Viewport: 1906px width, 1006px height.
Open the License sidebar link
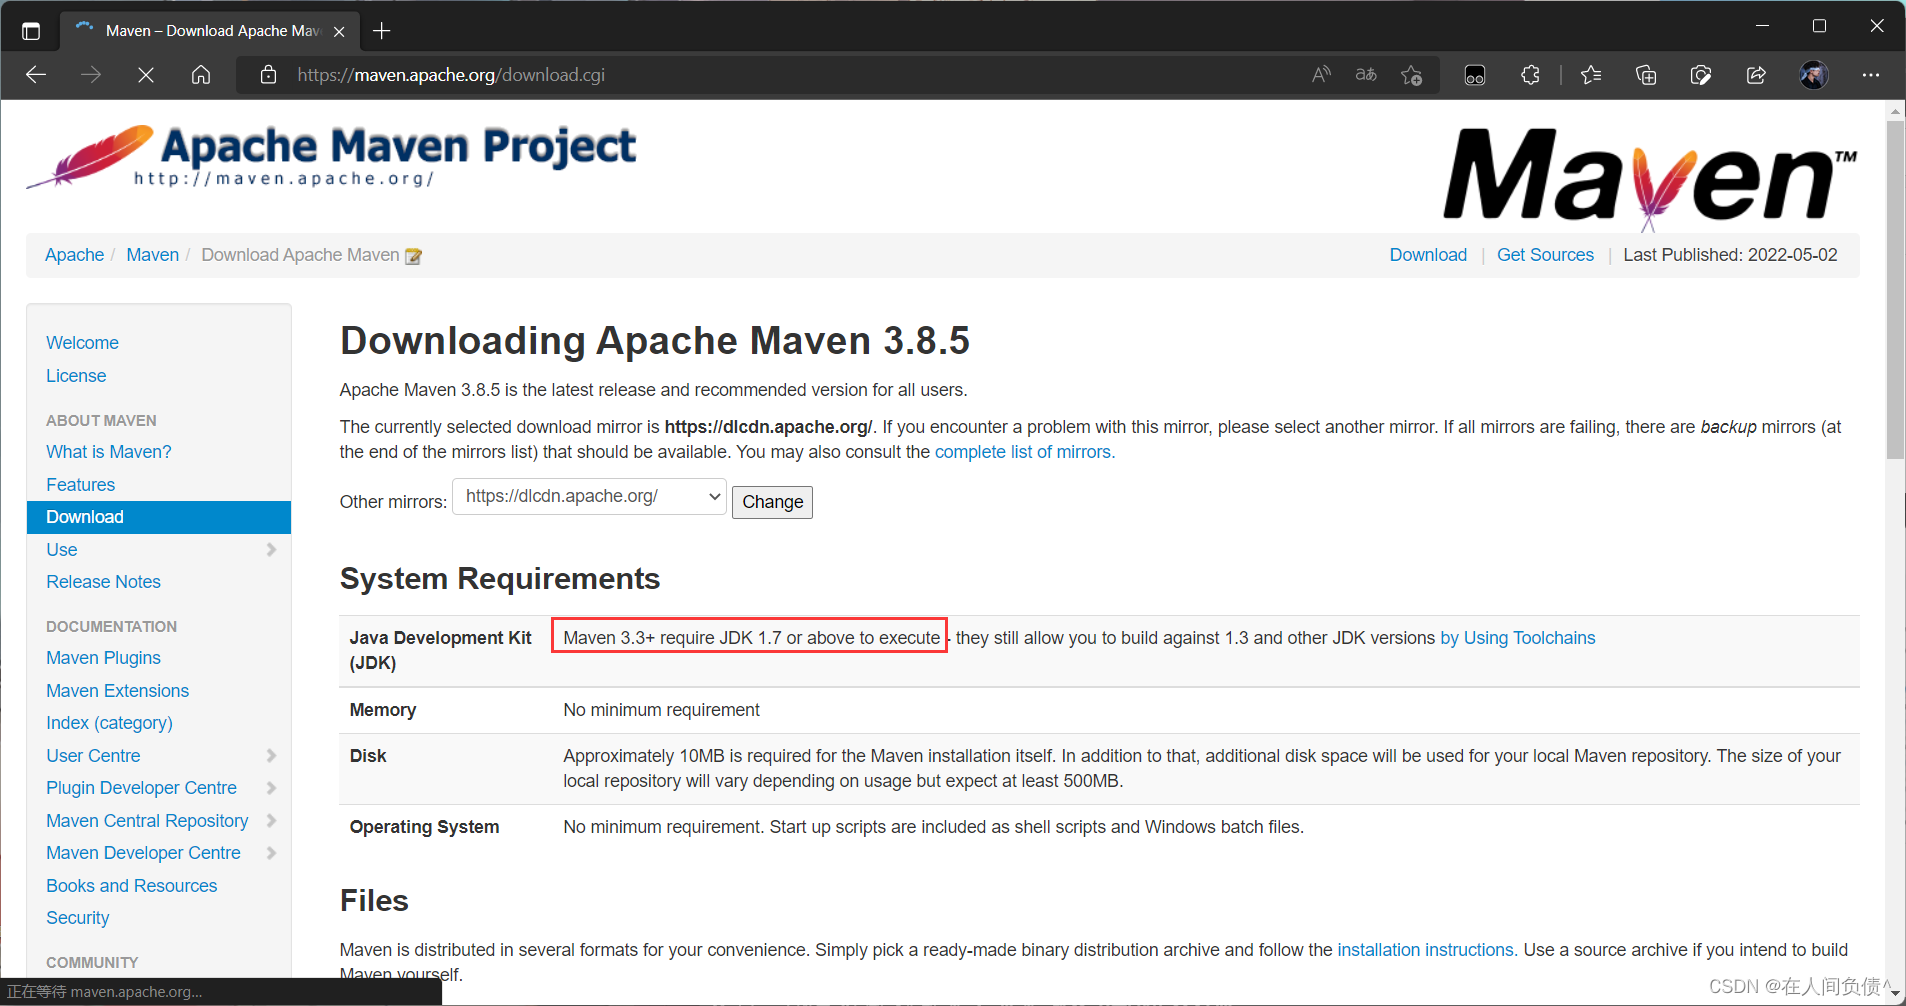pyautogui.click(x=76, y=376)
